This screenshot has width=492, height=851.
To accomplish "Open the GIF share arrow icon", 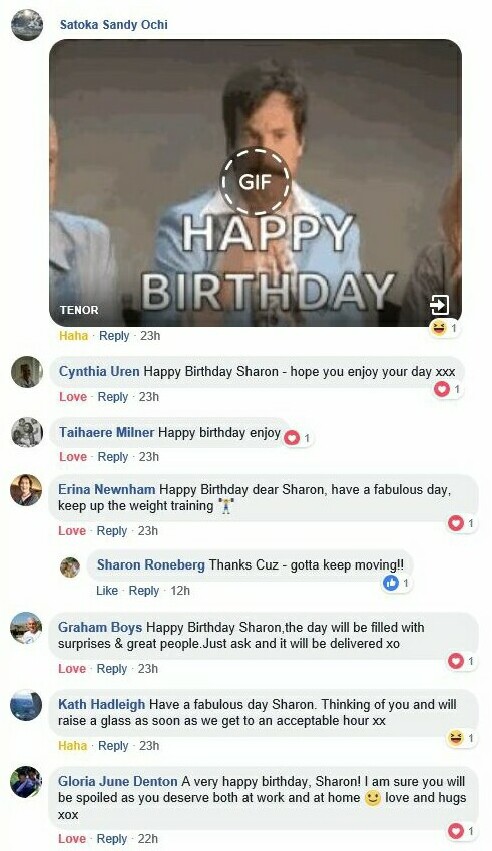I will (439, 305).
